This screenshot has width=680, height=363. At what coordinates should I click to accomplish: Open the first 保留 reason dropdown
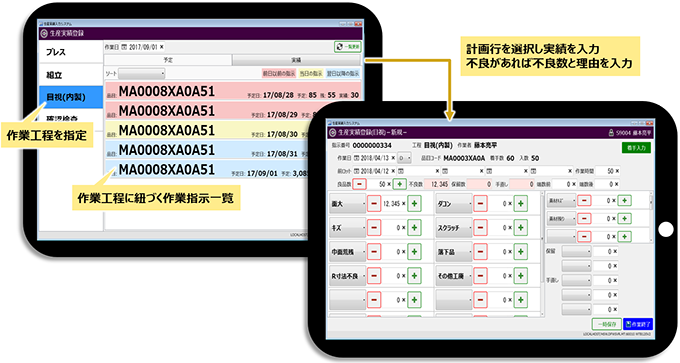(x=576, y=252)
